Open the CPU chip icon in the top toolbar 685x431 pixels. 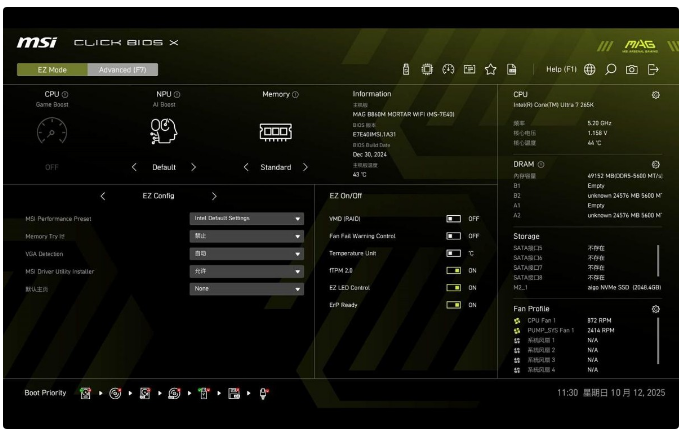click(427, 69)
